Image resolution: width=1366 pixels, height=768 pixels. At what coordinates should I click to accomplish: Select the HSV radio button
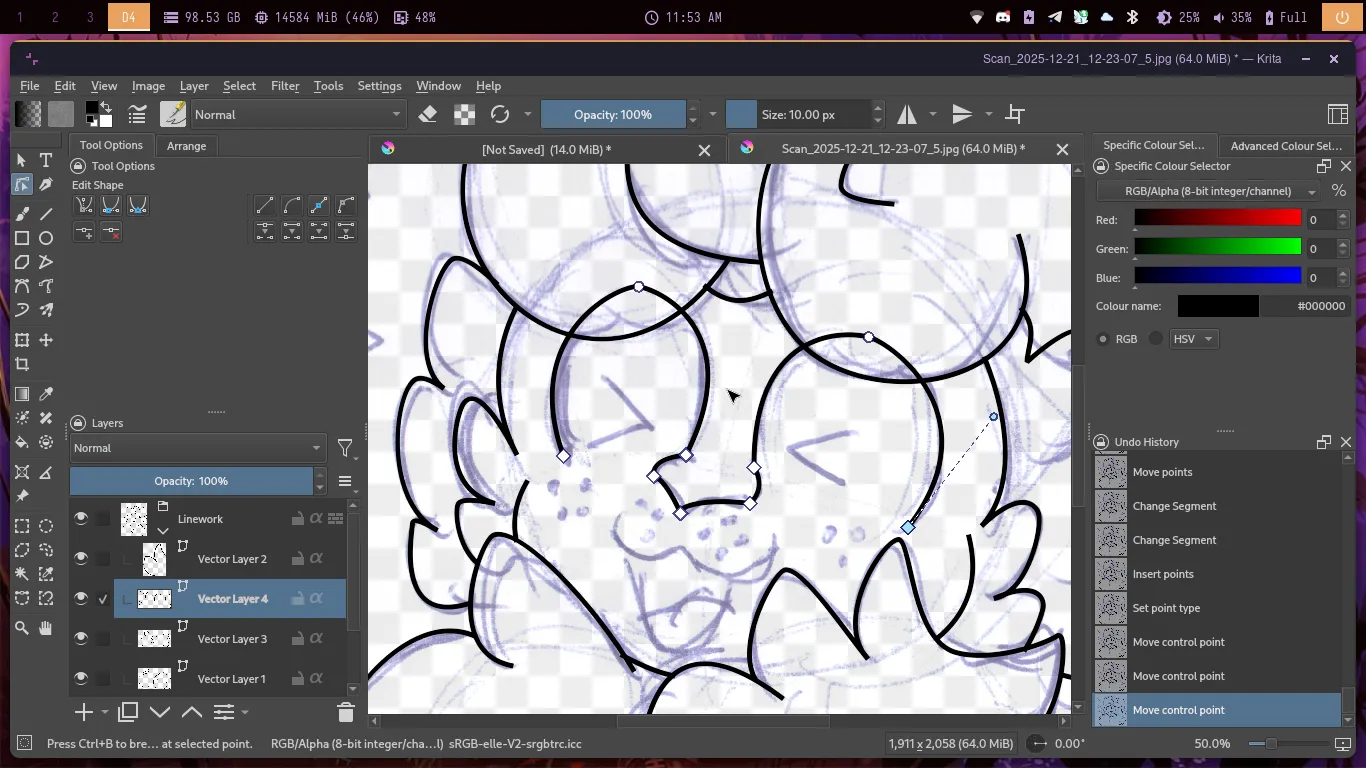[x=1156, y=339]
